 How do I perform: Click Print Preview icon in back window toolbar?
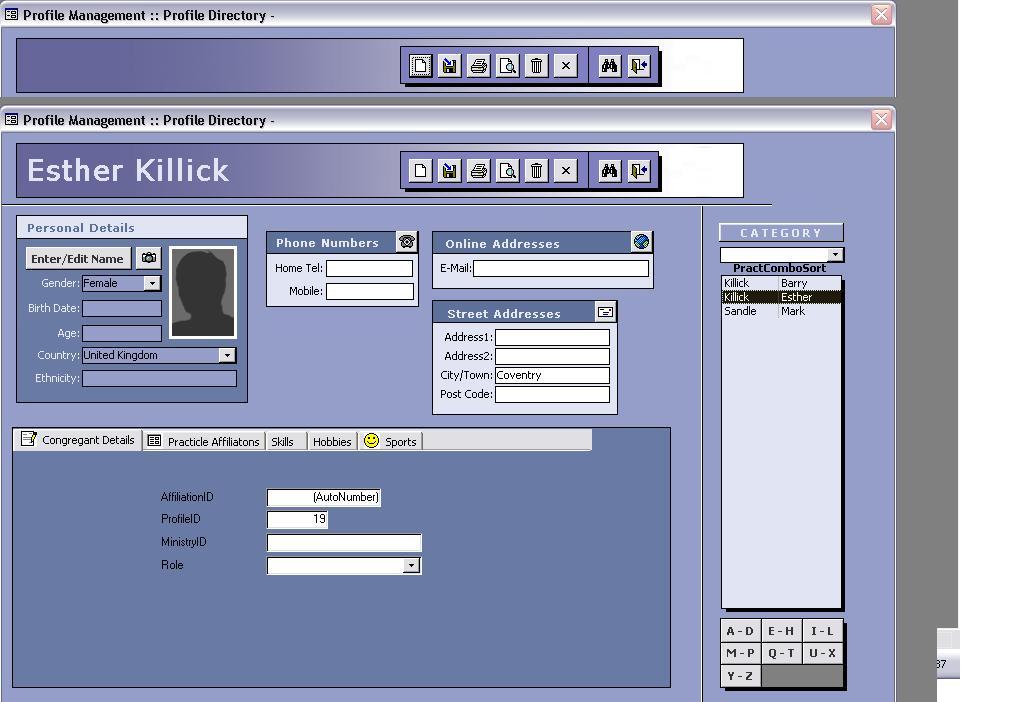pyautogui.click(x=507, y=66)
